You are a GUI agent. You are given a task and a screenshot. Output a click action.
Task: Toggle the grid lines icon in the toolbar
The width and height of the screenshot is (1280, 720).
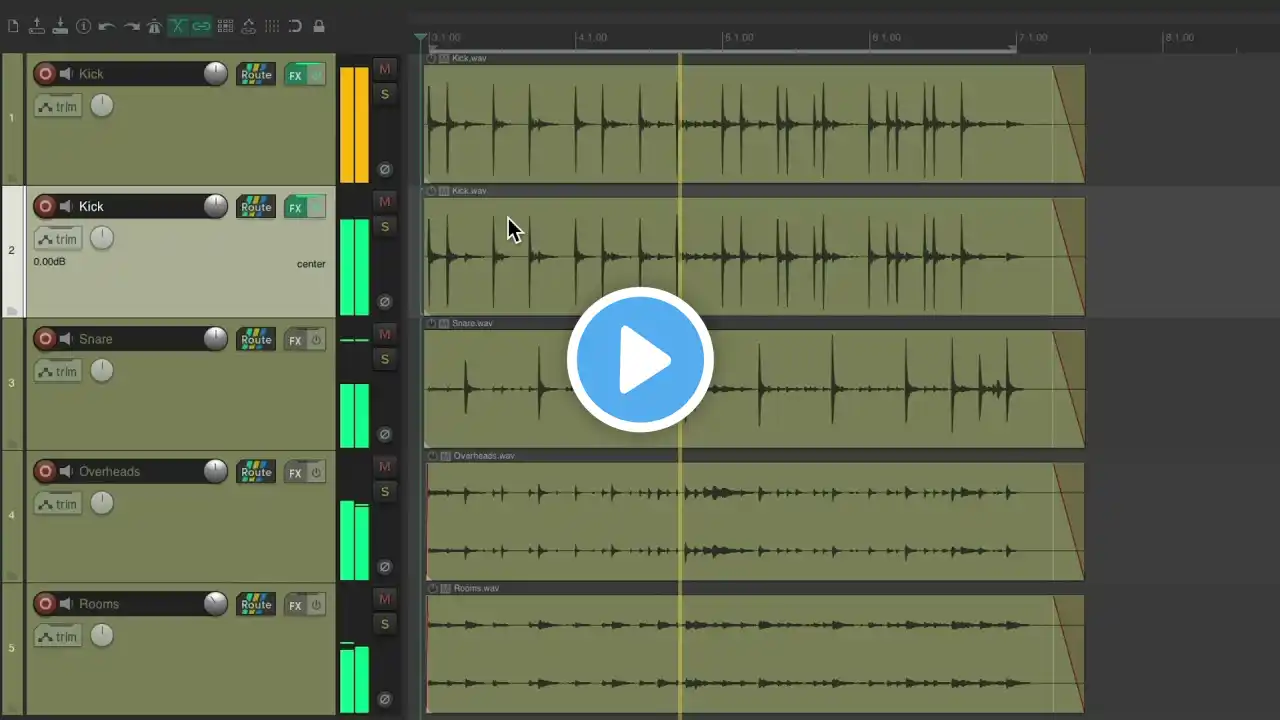coord(272,26)
